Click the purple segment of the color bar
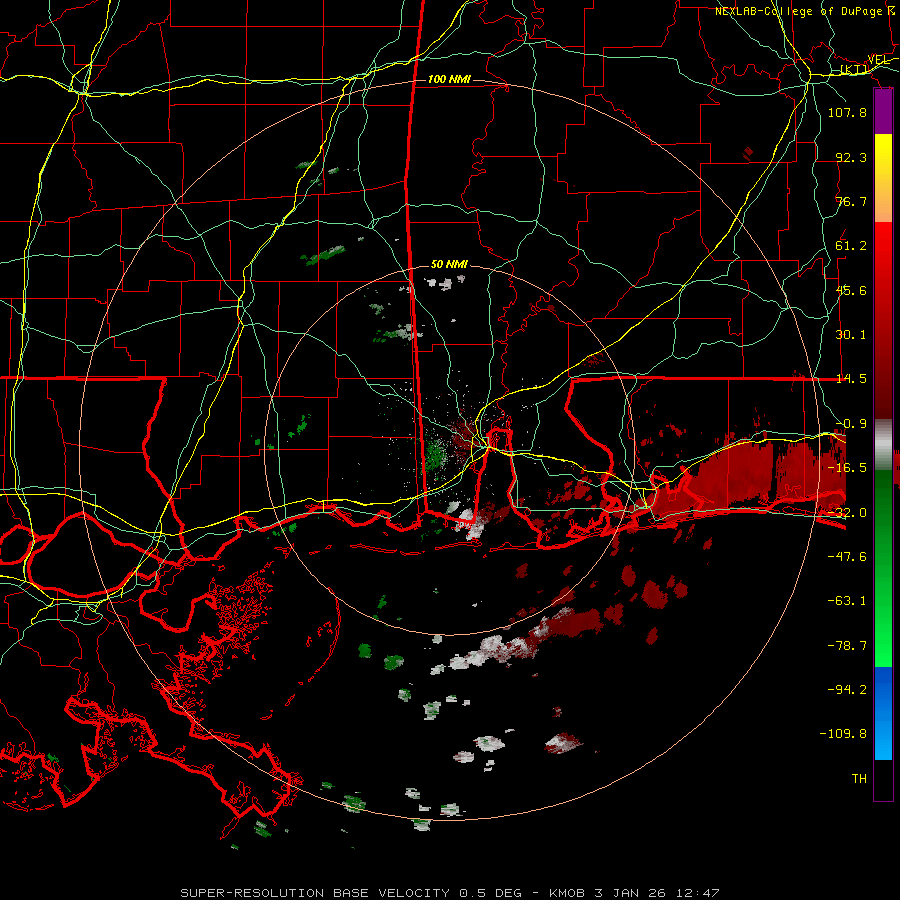Viewport: 900px width, 900px height. 883,111
